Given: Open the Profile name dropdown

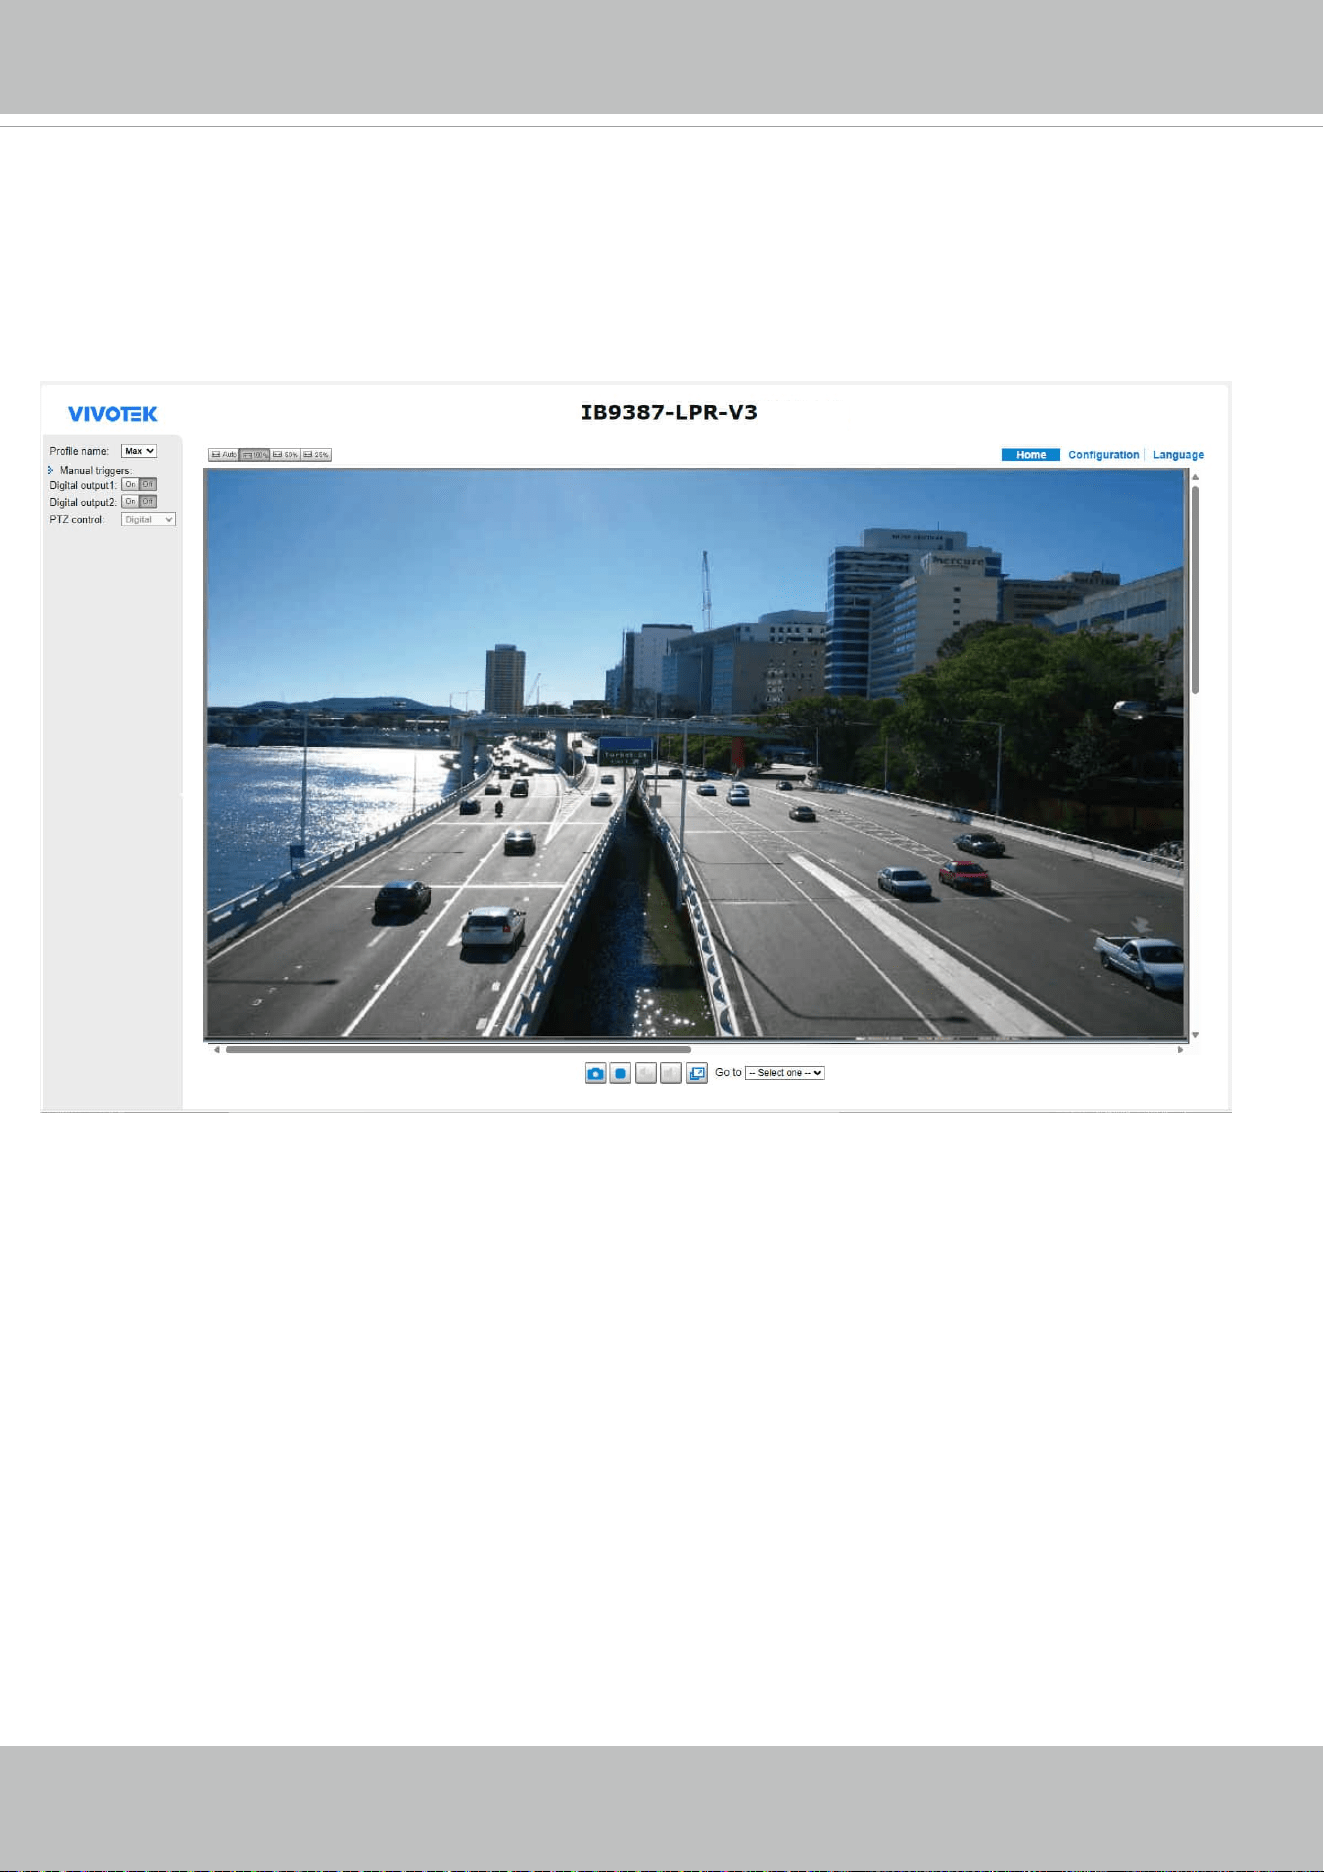Looking at the screenshot, I should coord(139,451).
